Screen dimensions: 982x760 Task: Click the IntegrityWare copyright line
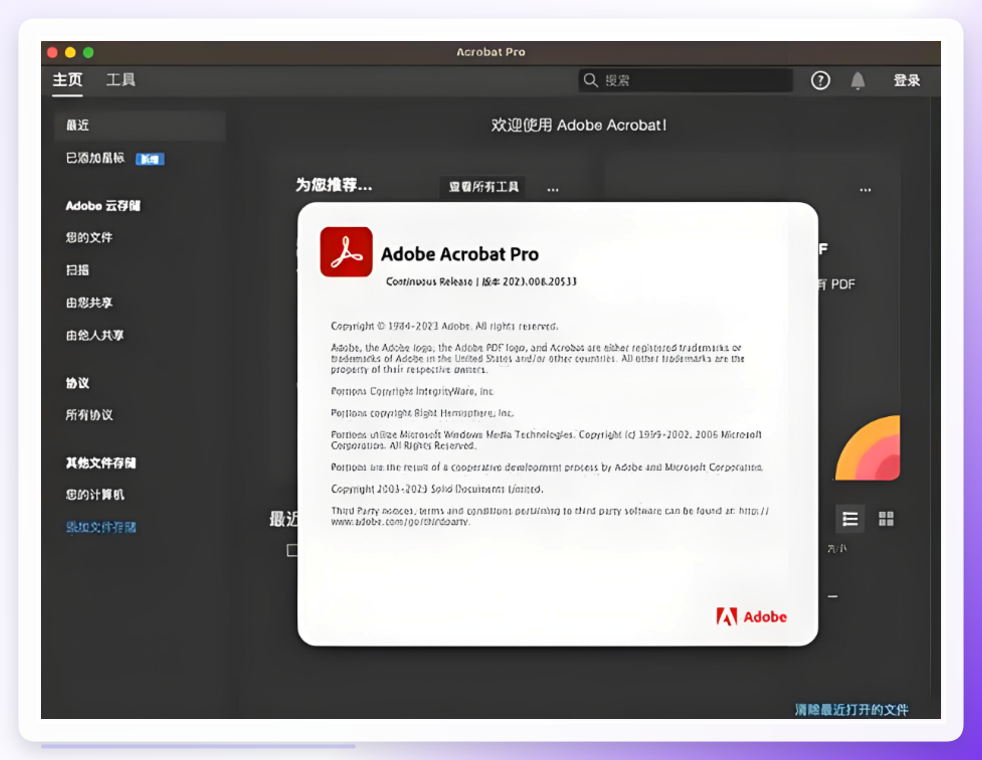point(412,391)
